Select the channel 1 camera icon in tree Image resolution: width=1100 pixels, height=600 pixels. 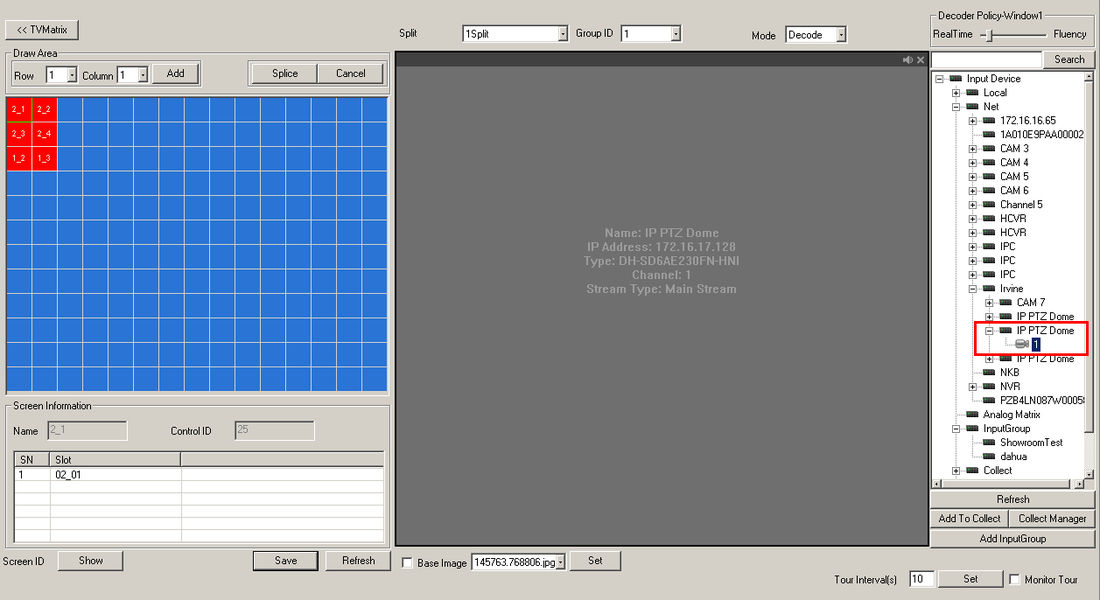pos(1021,344)
